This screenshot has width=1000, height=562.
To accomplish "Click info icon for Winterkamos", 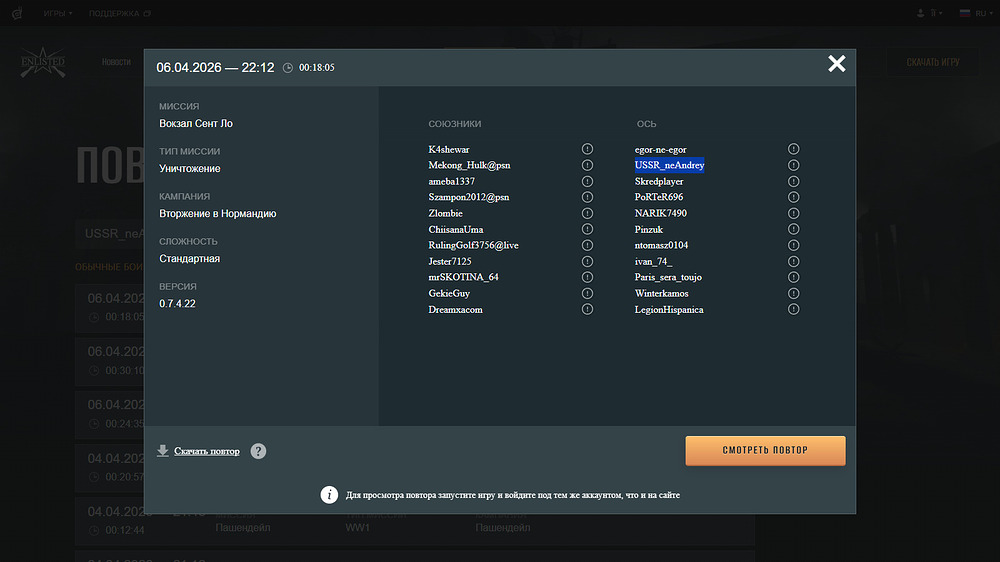I will click(x=793, y=293).
